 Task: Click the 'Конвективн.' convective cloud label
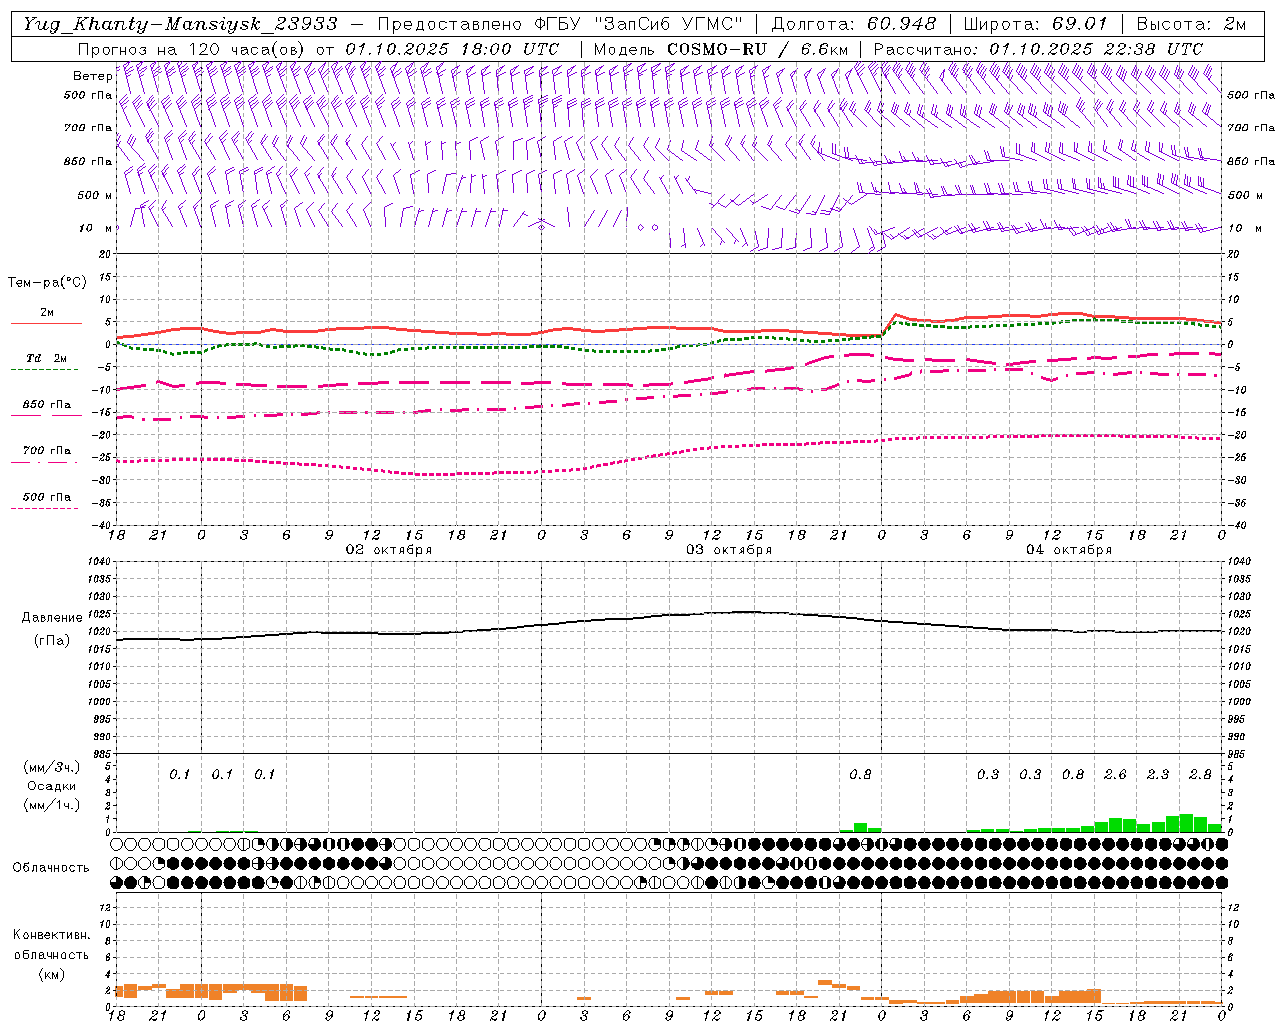tap(52, 935)
